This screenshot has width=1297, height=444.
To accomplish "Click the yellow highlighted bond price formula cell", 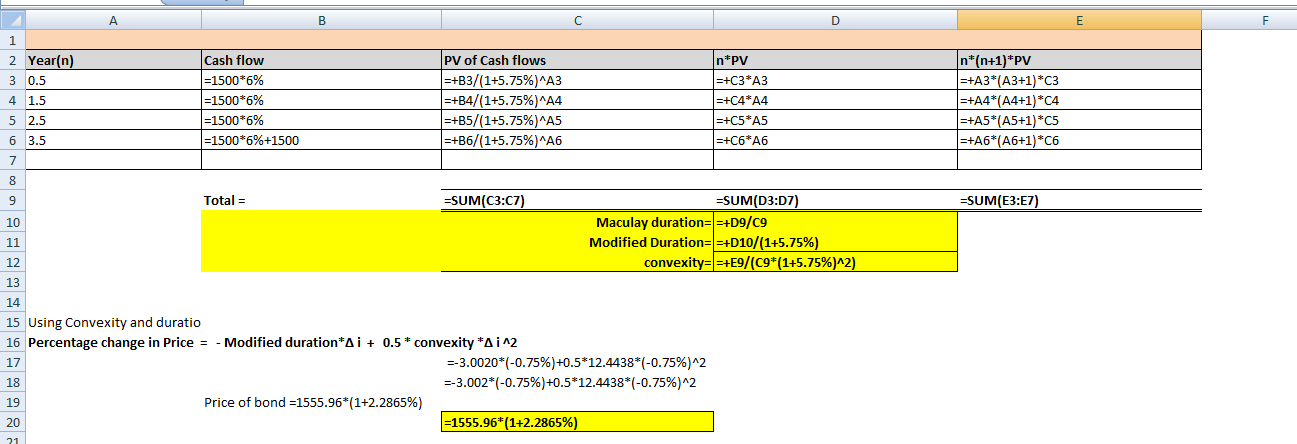I will [x=577, y=422].
